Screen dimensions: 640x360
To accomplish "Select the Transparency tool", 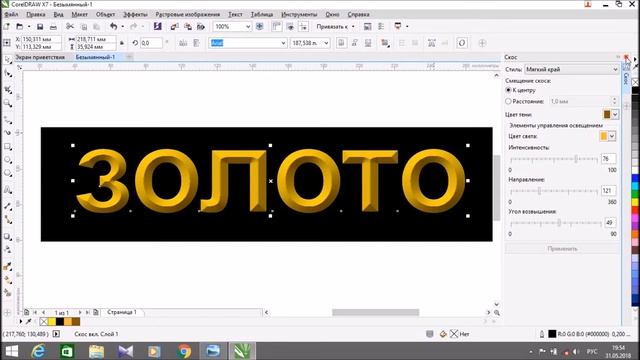I will coord(8,250).
